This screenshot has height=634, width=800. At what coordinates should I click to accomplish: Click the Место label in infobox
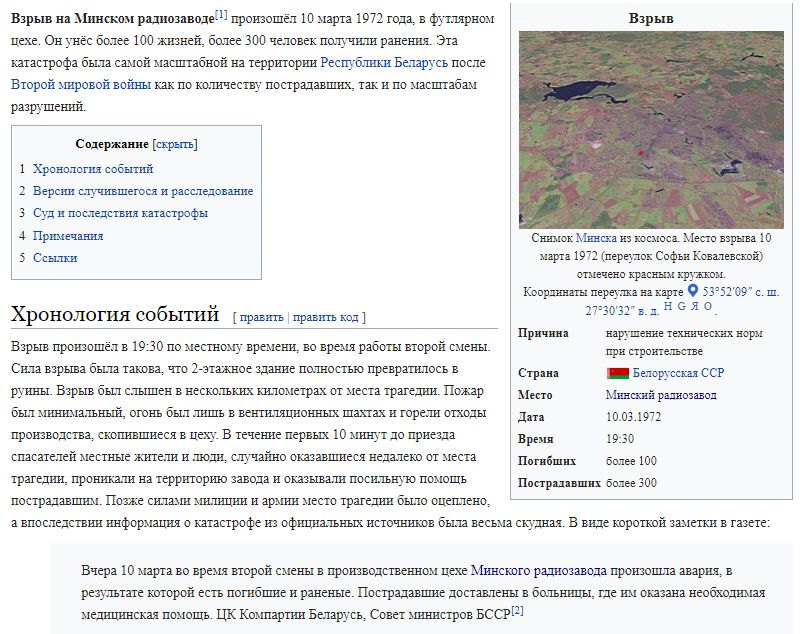tap(535, 395)
